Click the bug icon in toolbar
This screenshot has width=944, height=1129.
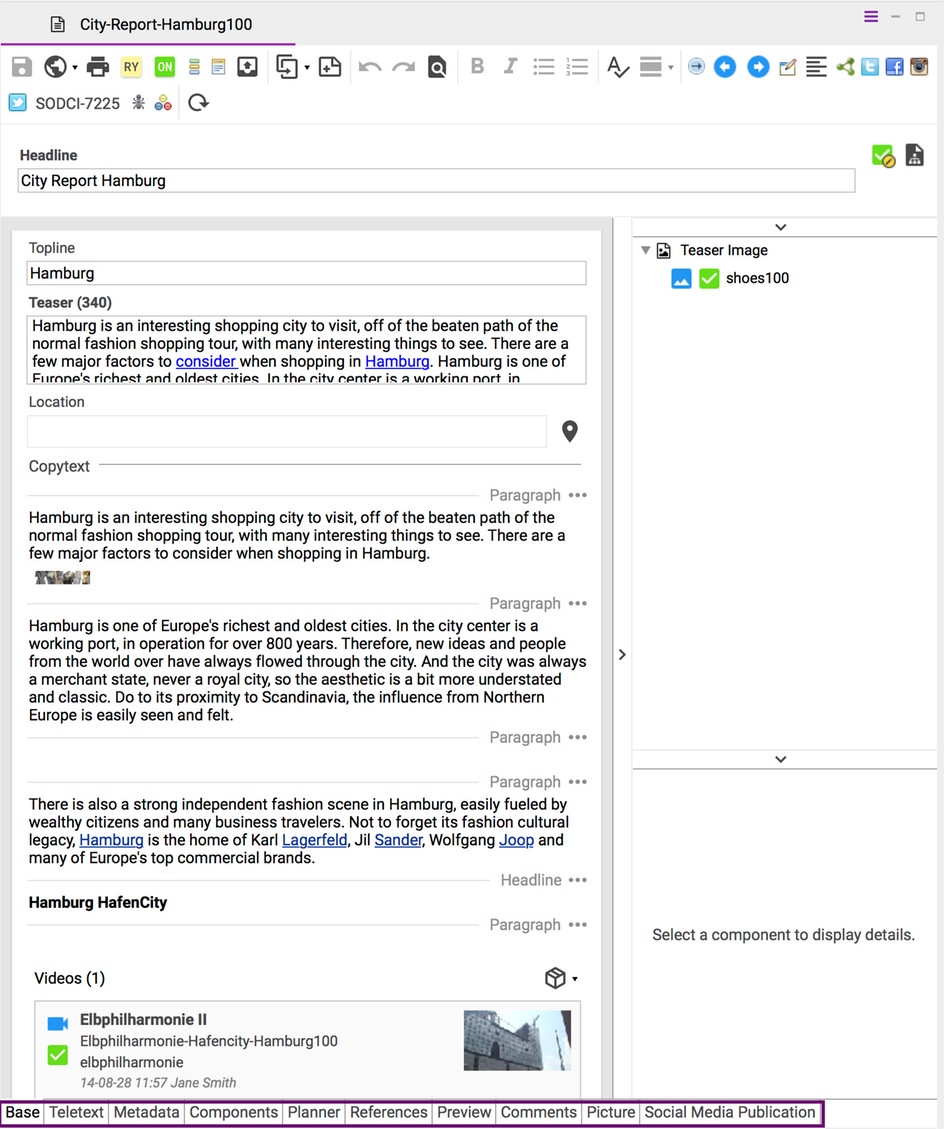pos(138,102)
